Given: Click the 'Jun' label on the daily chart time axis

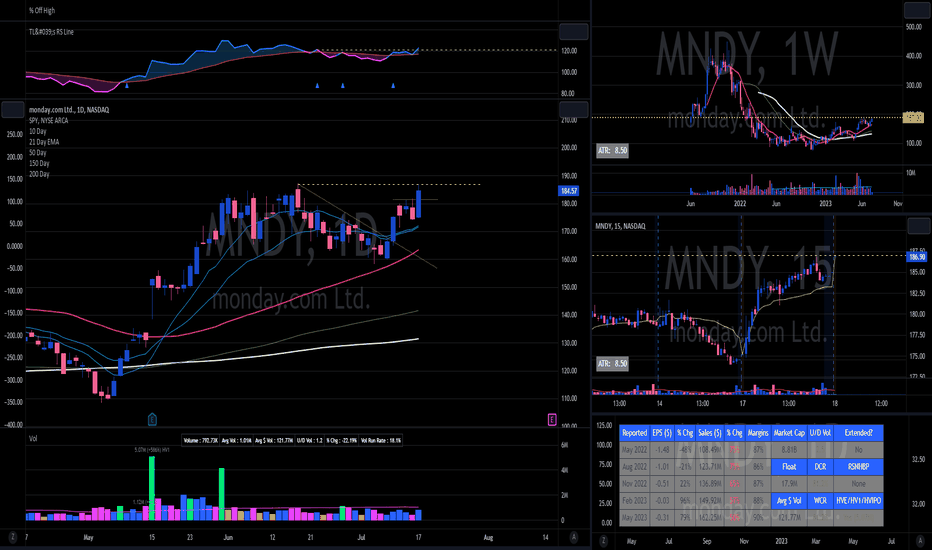Looking at the screenshot, I should [228, 538].
